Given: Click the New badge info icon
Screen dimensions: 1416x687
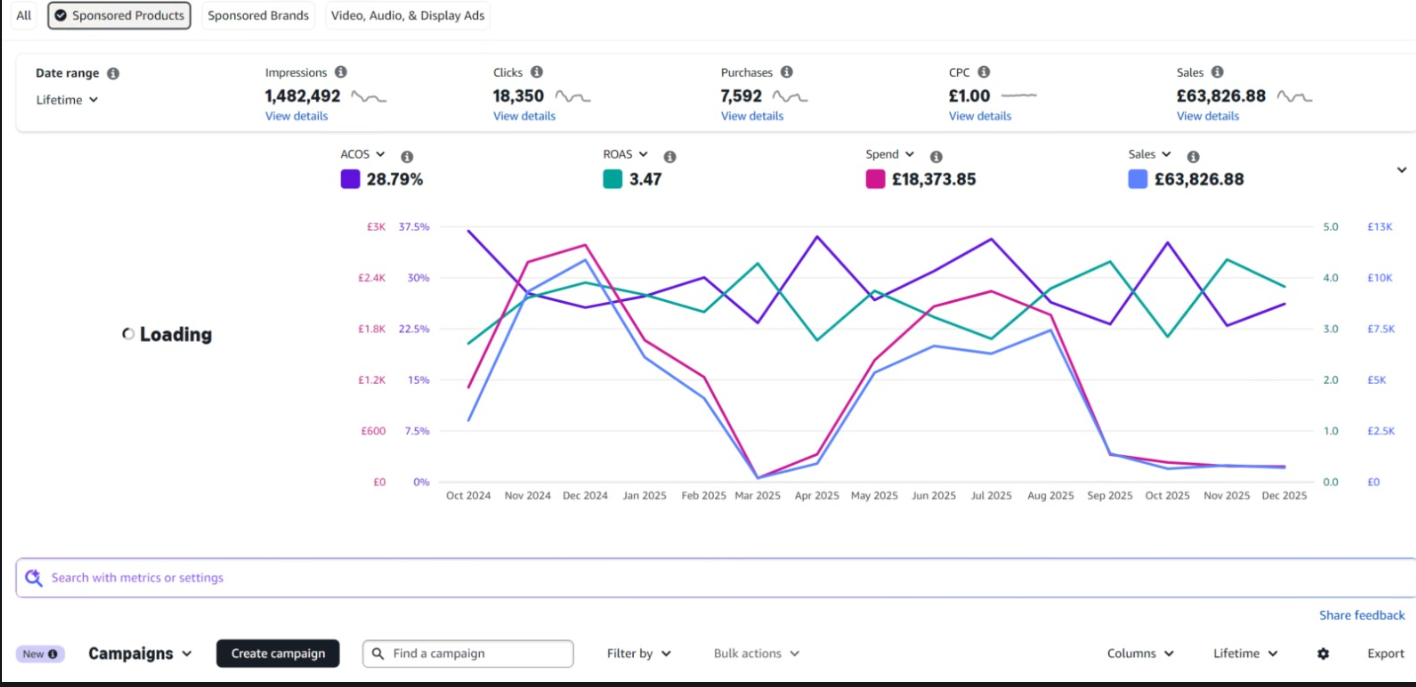Looking at the screenshot, I should pyautogui.click(x=53, y=654).
